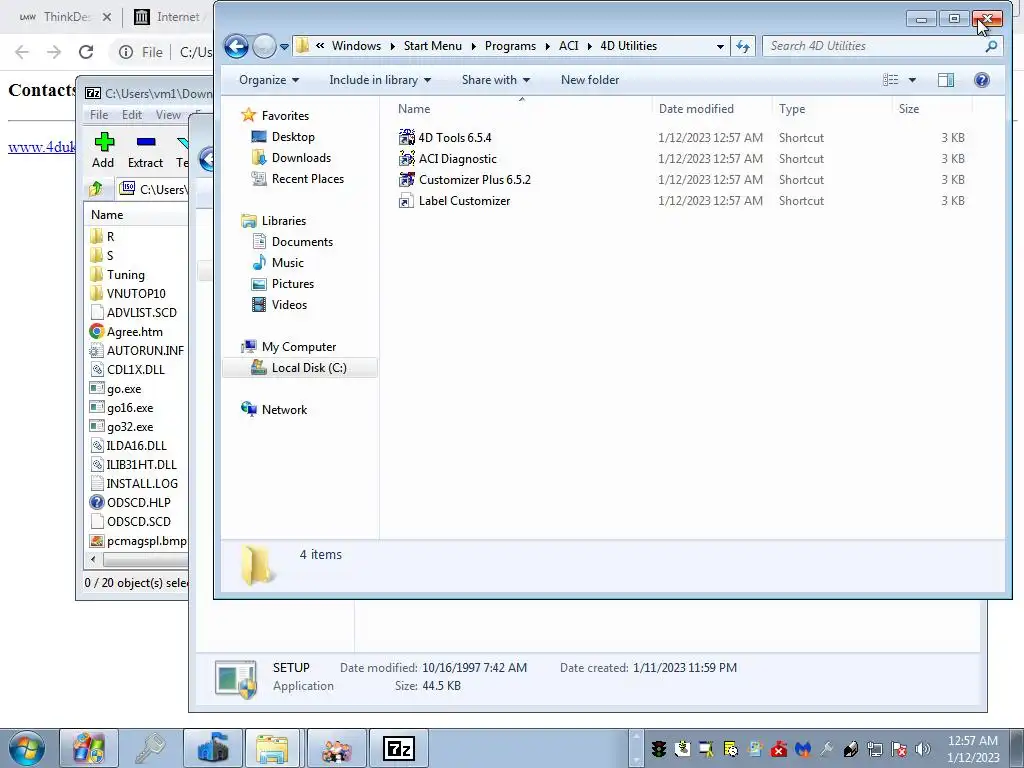This screenshot has width=1024, height=768.
Task: Open View menu in 7-Zip window
Action: 168,115
